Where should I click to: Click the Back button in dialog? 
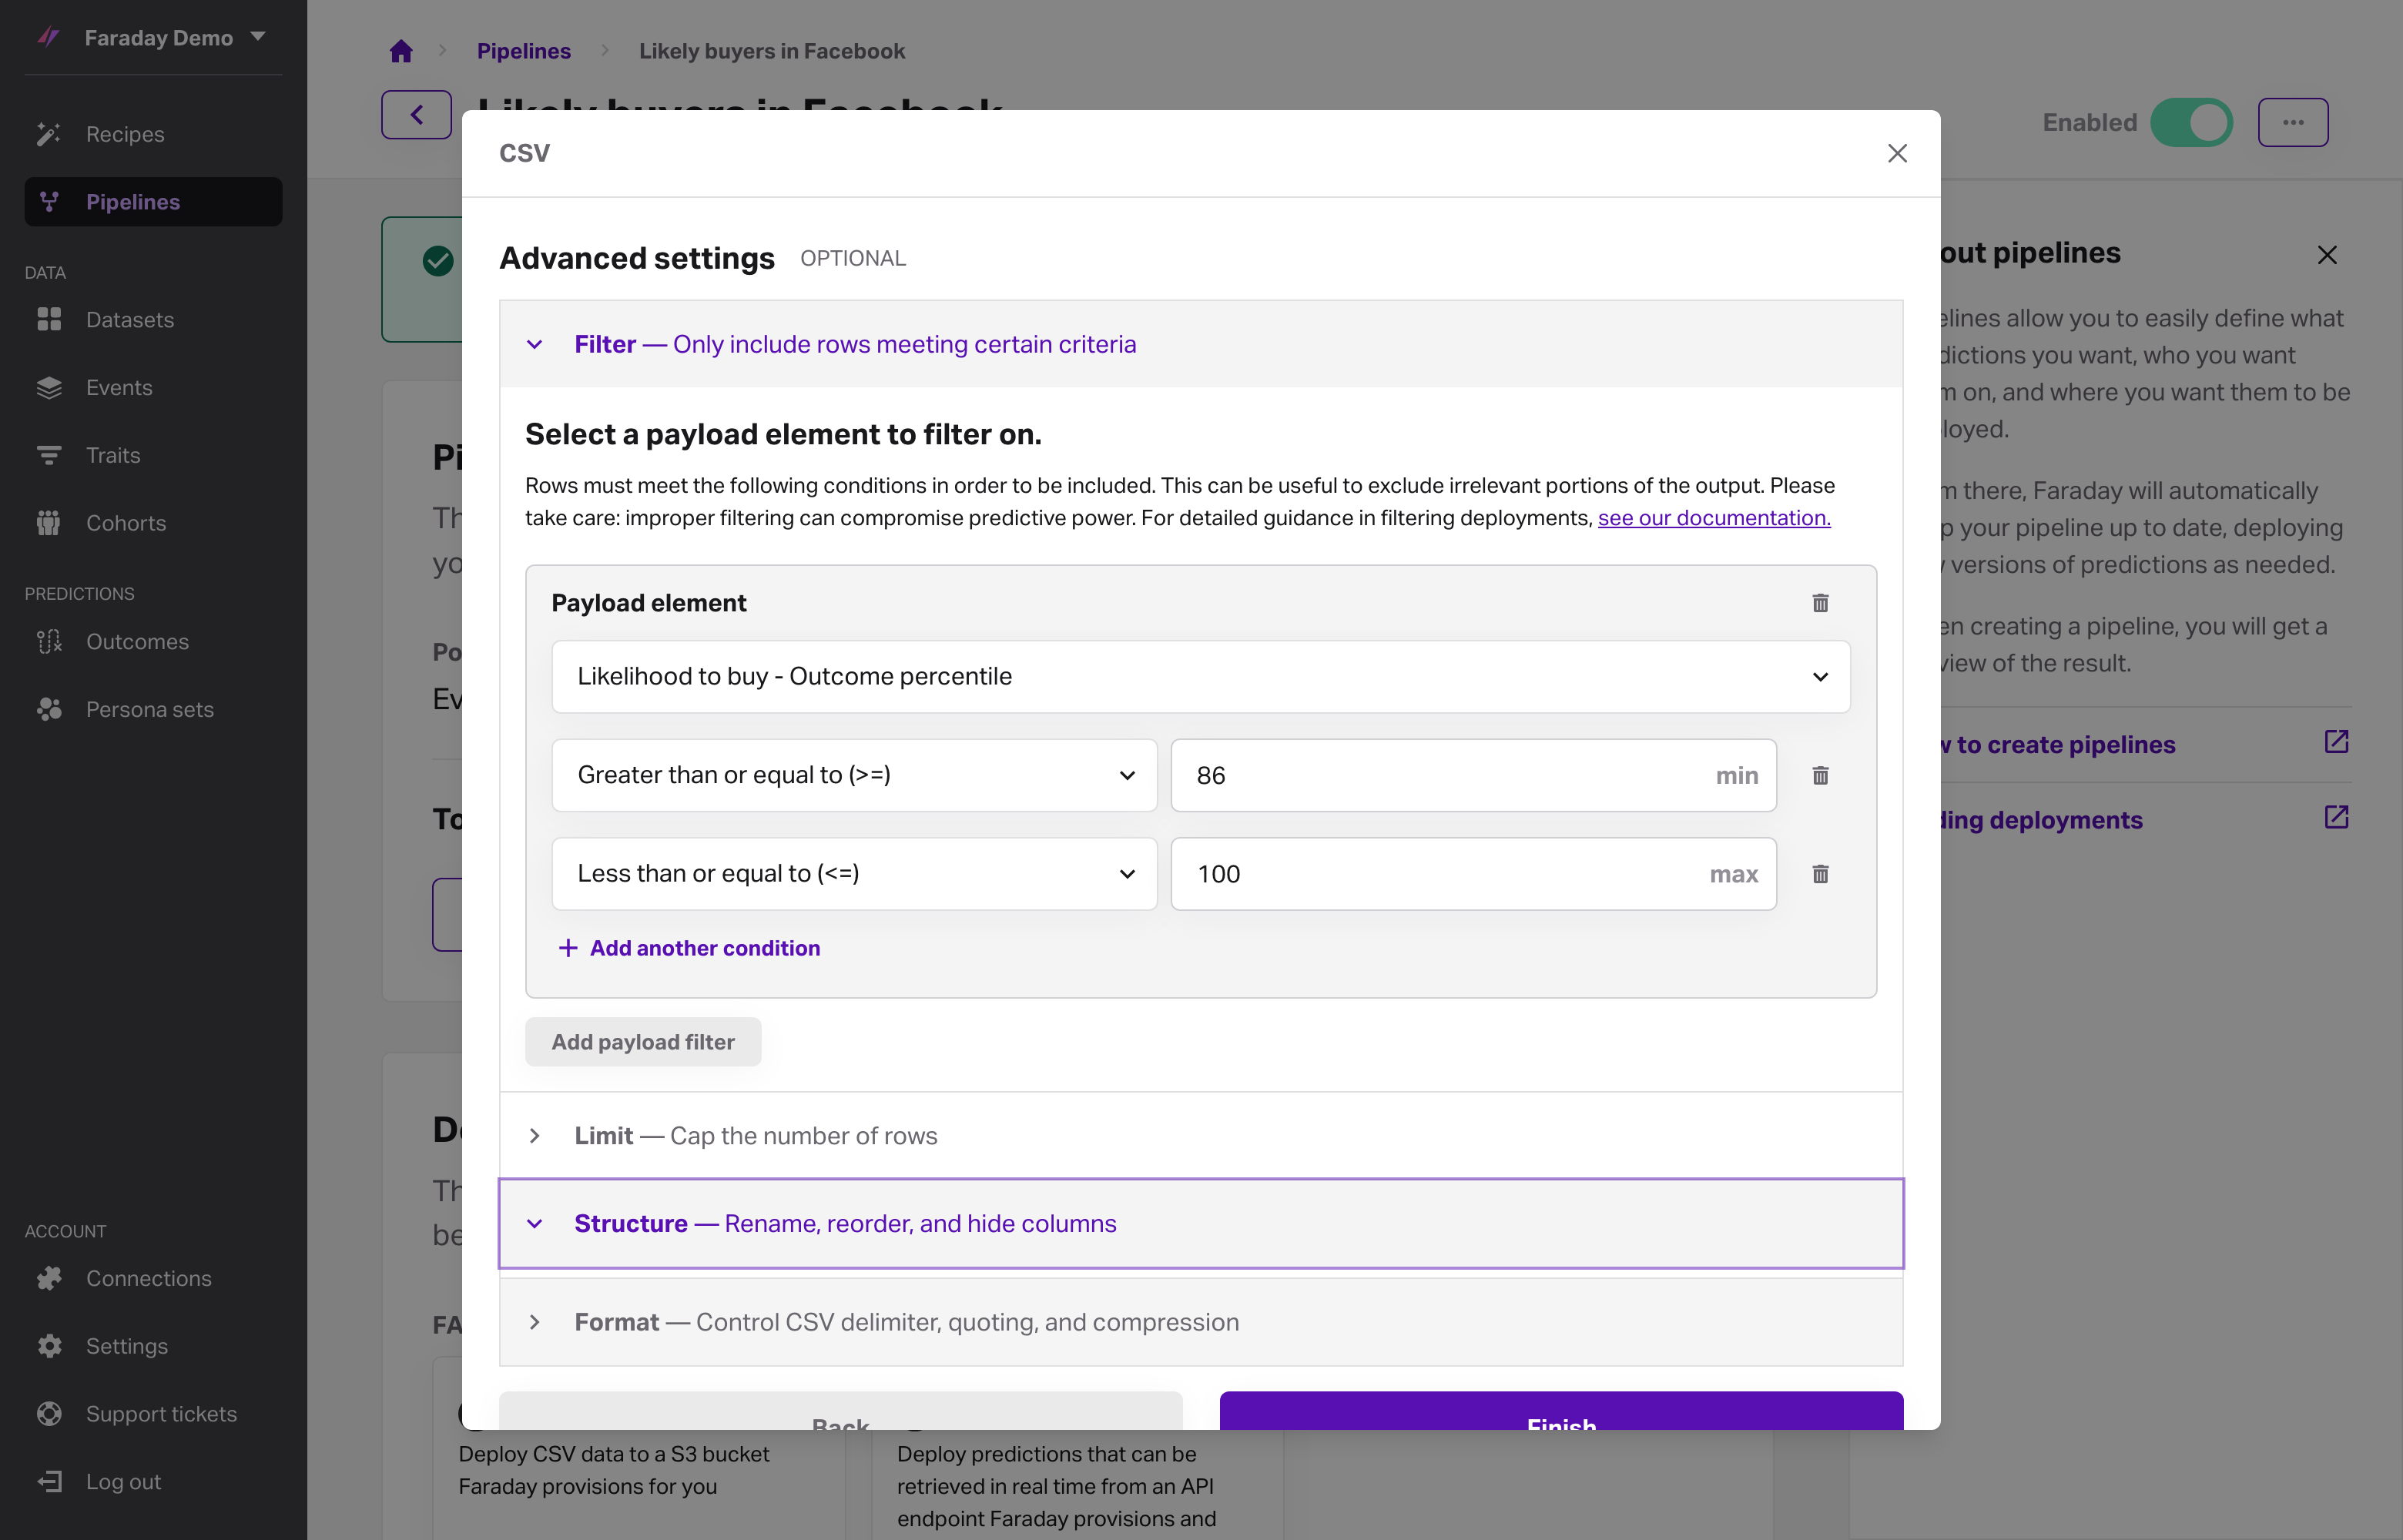[841, 1412]
